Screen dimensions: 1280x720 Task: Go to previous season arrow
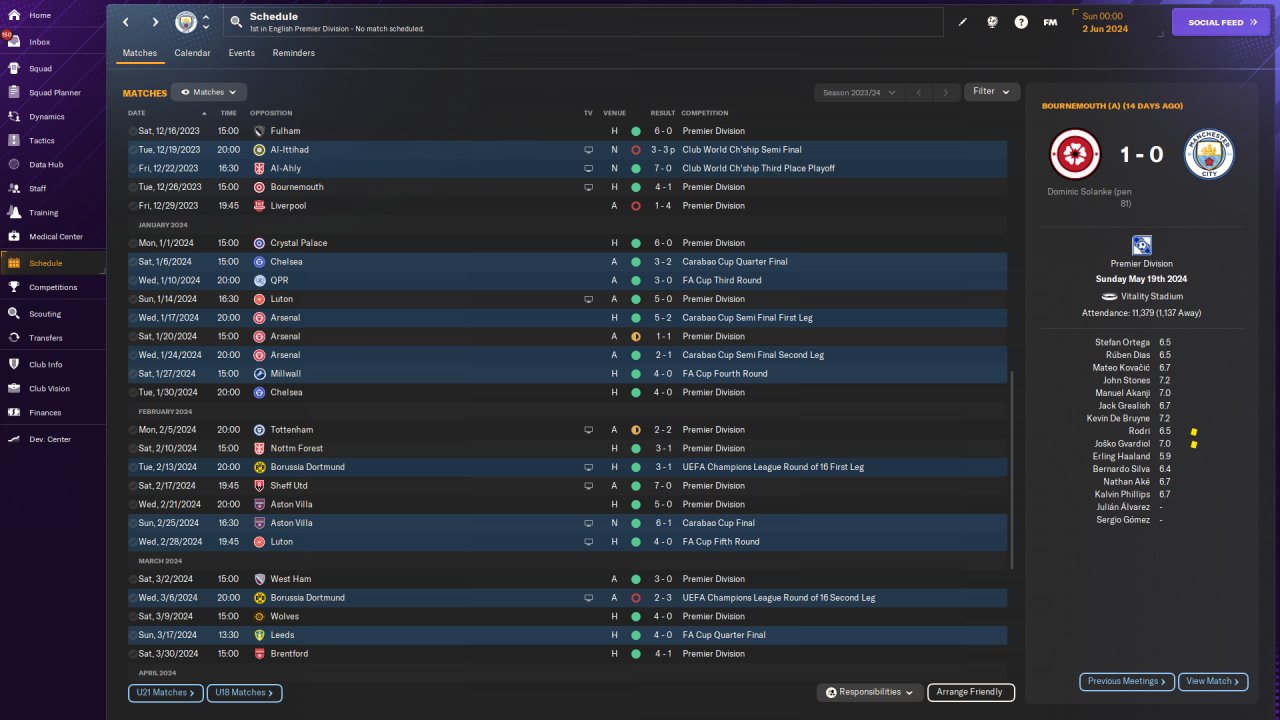[919, 92]
